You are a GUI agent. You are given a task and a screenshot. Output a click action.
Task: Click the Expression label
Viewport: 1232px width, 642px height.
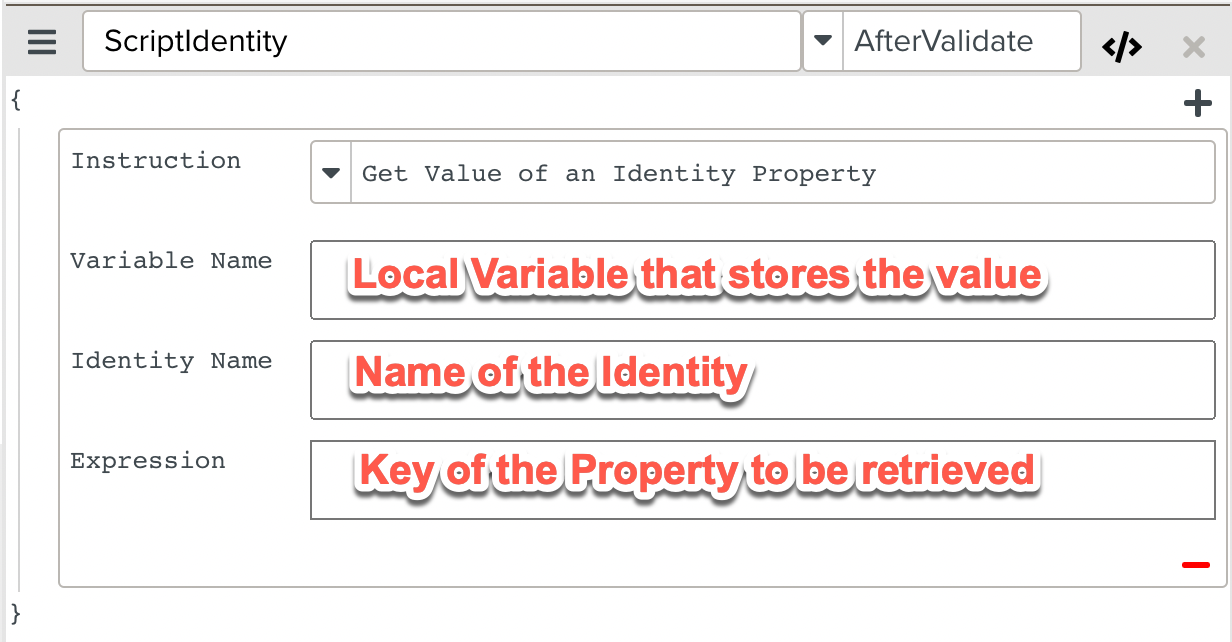[147, 460]
